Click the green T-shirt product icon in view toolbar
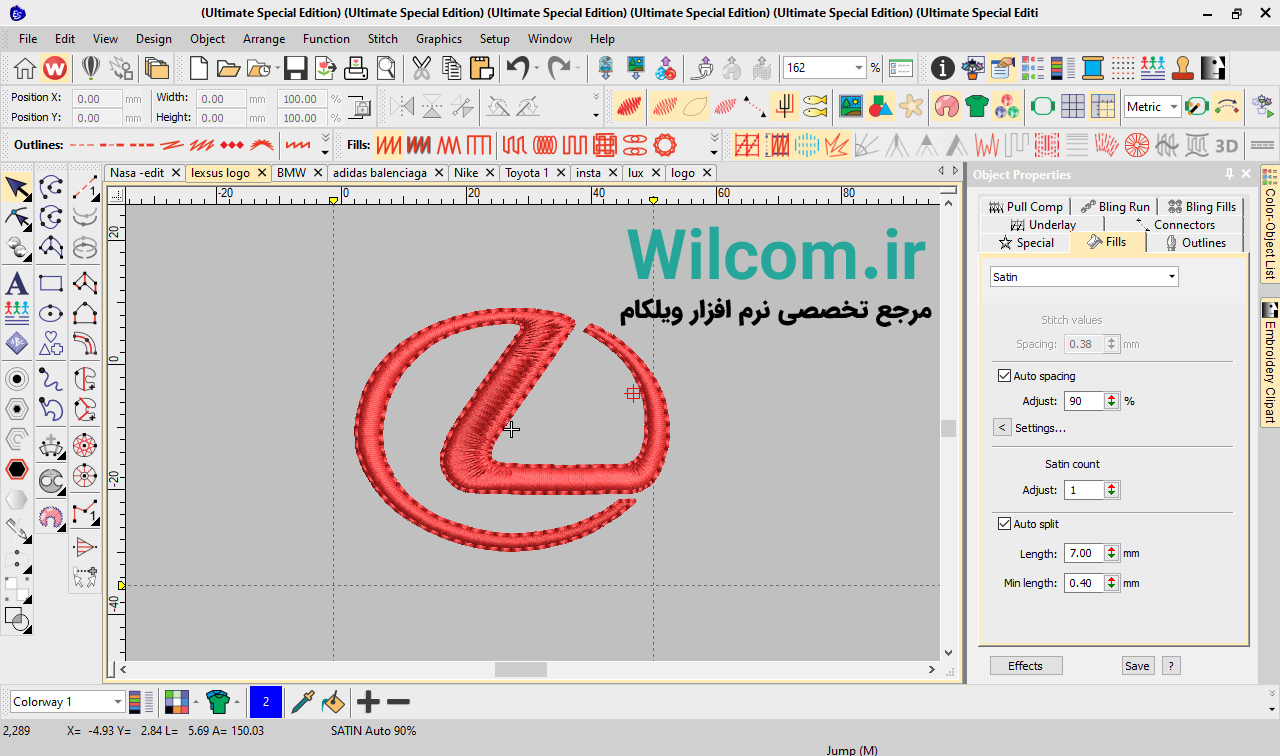This screenshot has height=756, width=1280. [977, 106]
